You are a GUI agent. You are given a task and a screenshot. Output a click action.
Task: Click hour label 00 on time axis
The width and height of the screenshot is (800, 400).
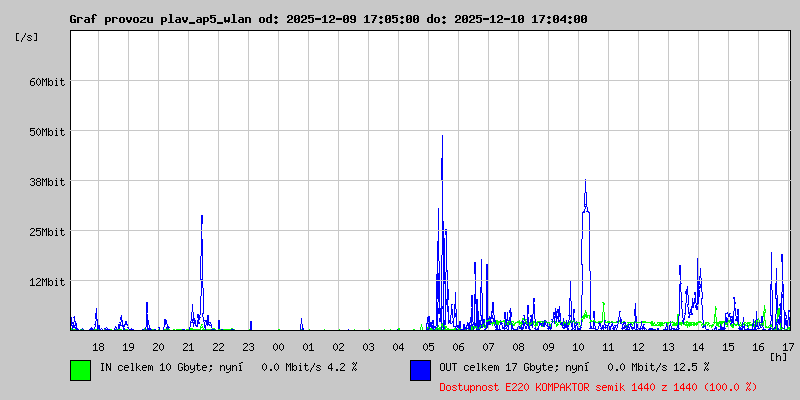[x=279, y=347]
